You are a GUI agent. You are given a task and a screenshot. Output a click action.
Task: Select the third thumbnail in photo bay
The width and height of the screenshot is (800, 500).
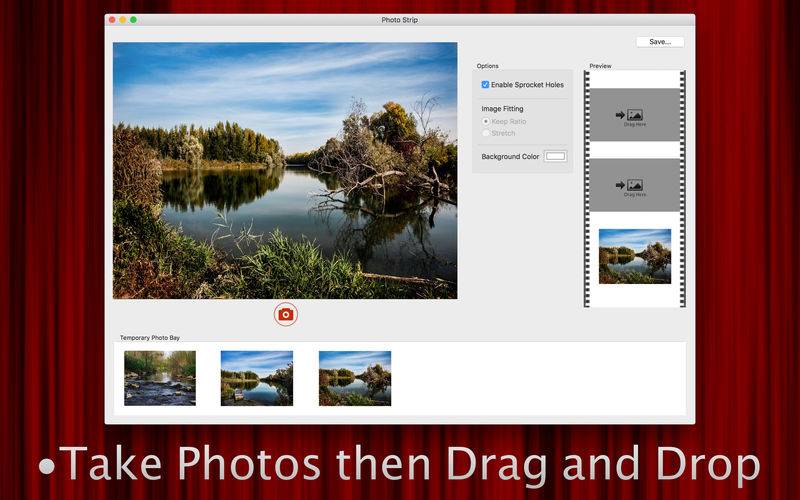(355, 378)
